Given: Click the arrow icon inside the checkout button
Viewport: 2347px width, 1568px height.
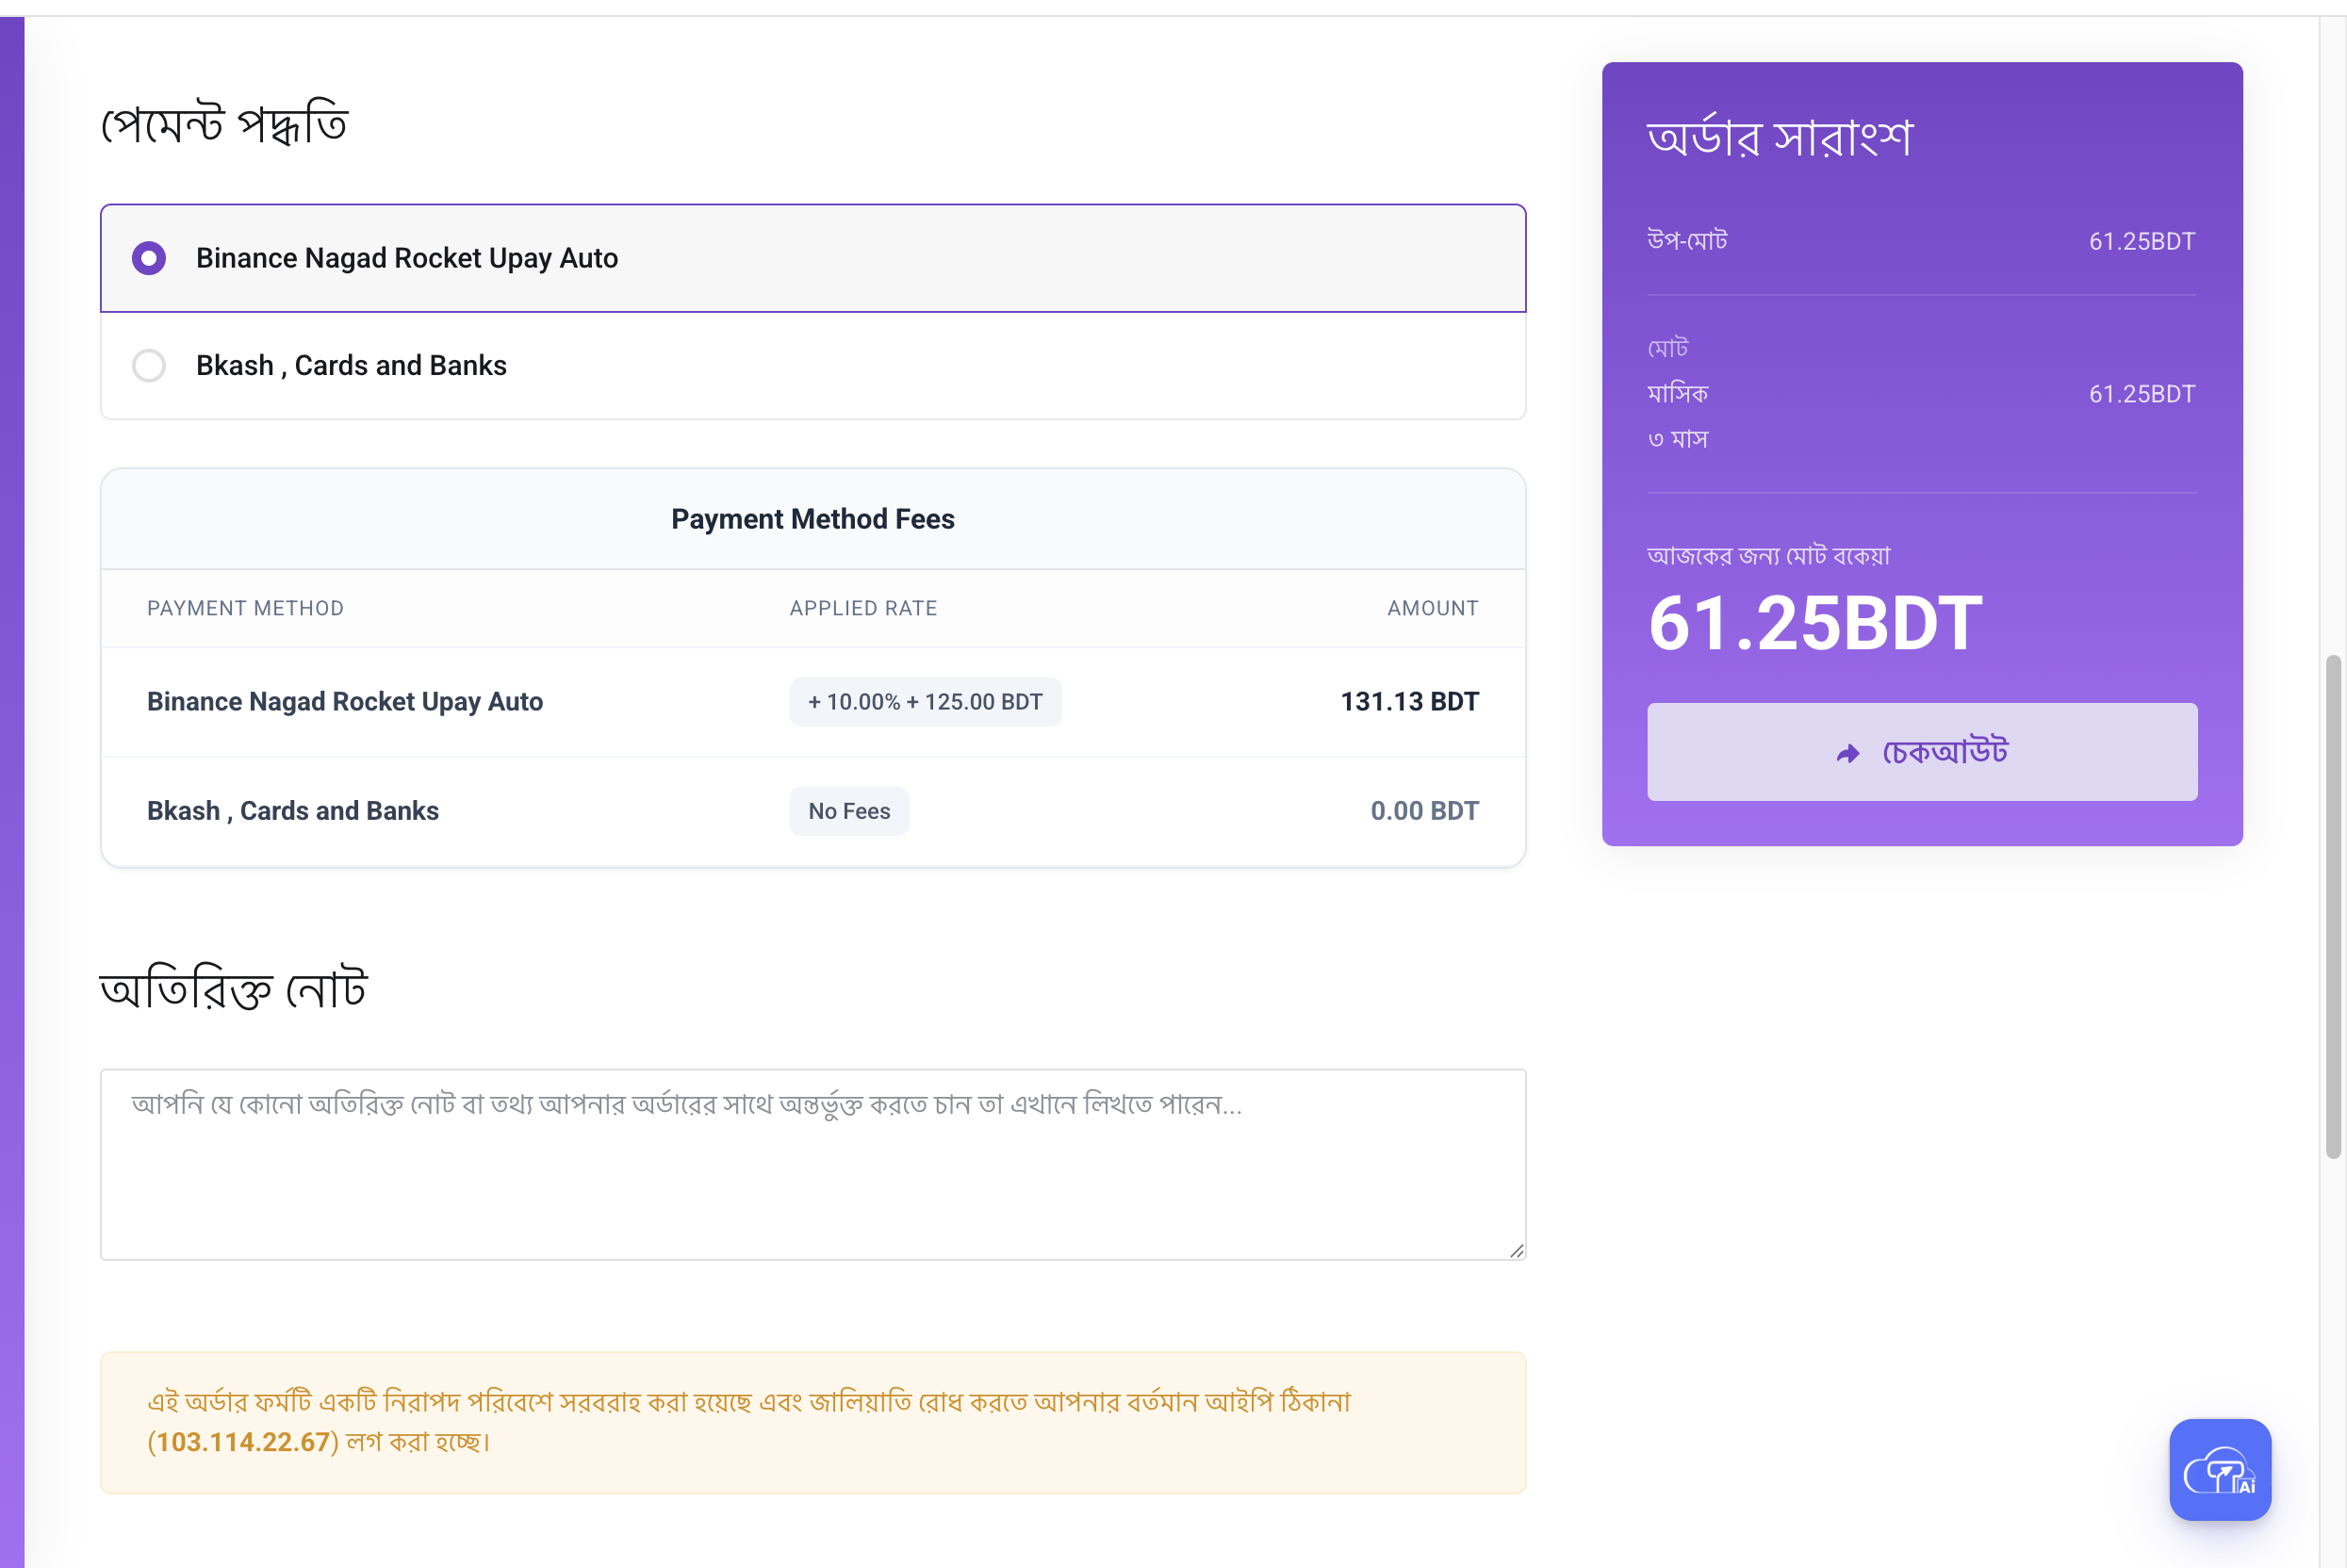Looking at the screenshot, I should click(x=1849, y=752).
